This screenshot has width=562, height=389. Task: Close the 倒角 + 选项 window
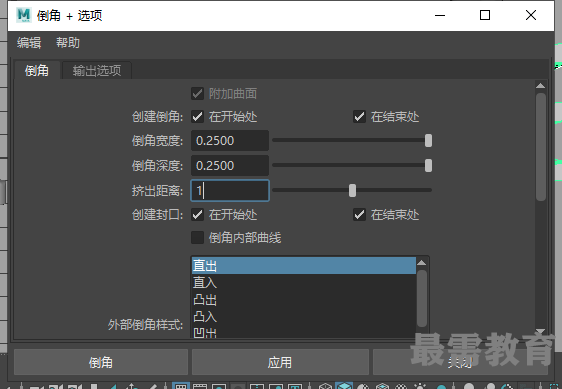pyautogui.click(x=531, y=15)
